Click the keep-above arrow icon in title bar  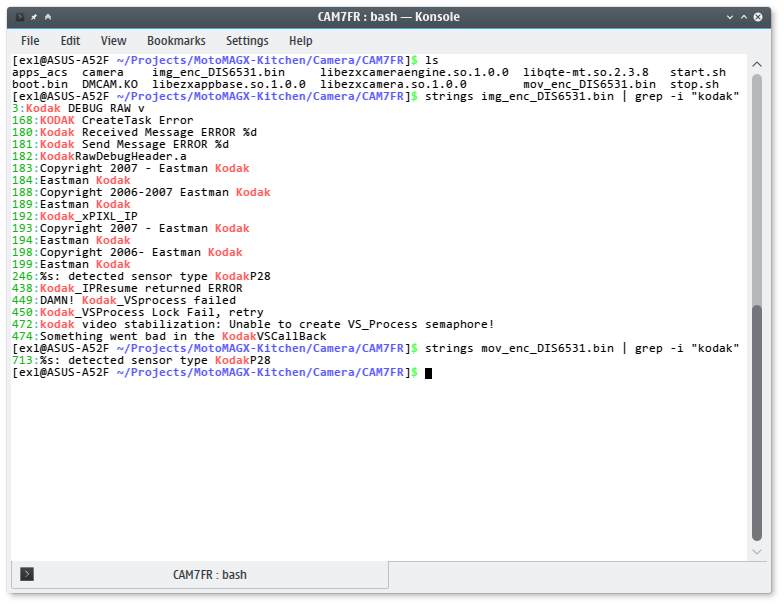pos(48,17)
